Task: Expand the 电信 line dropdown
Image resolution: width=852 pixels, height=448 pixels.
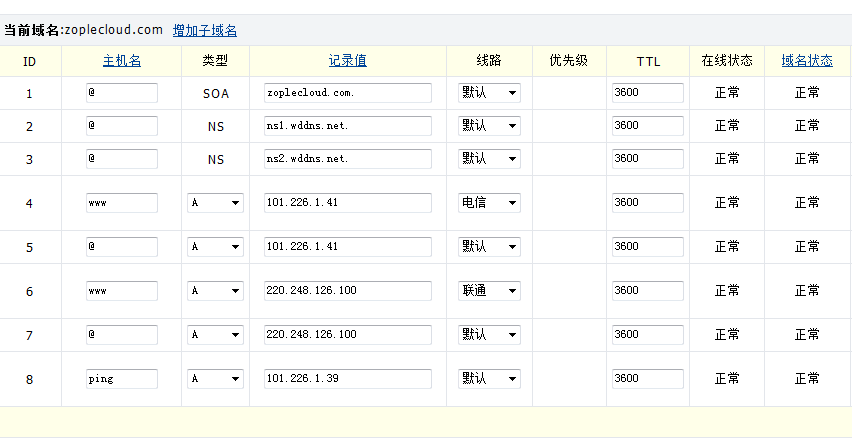Action: click(489, 203)
